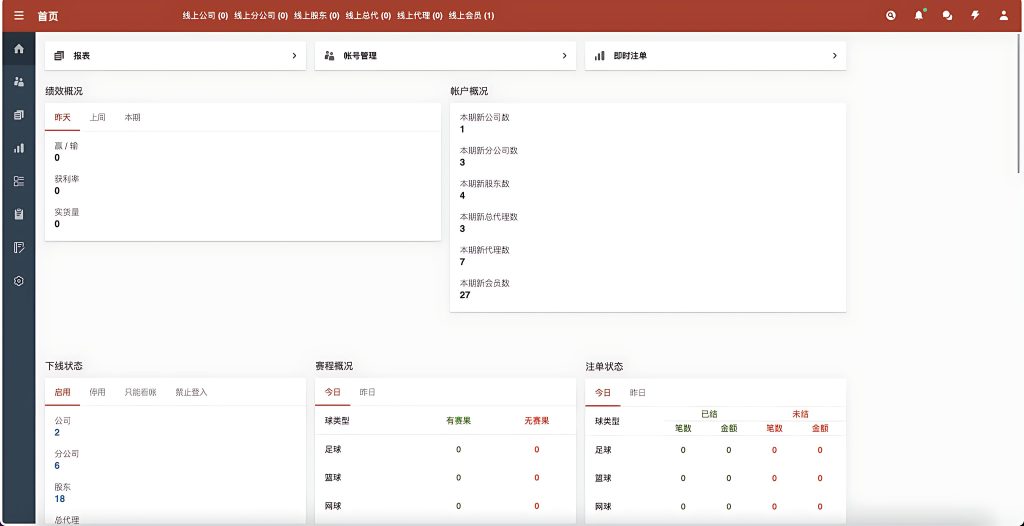Switch to the 本期 performance tab
1024x526 pixels.
[x=133, y=118]
